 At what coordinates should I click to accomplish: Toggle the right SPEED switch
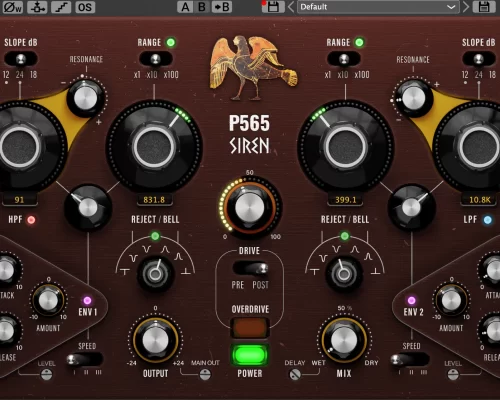pos(411,360)
